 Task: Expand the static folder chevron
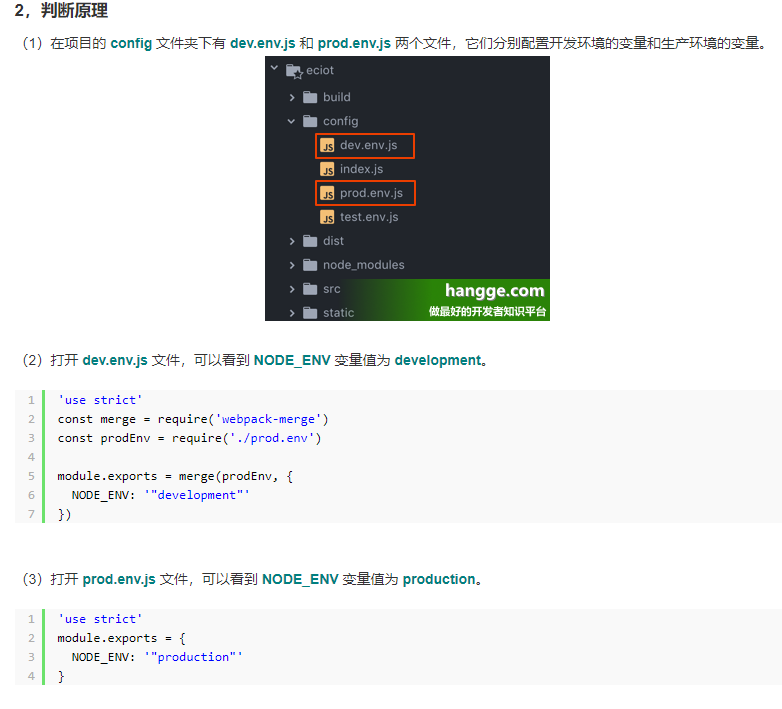[292, 313]
